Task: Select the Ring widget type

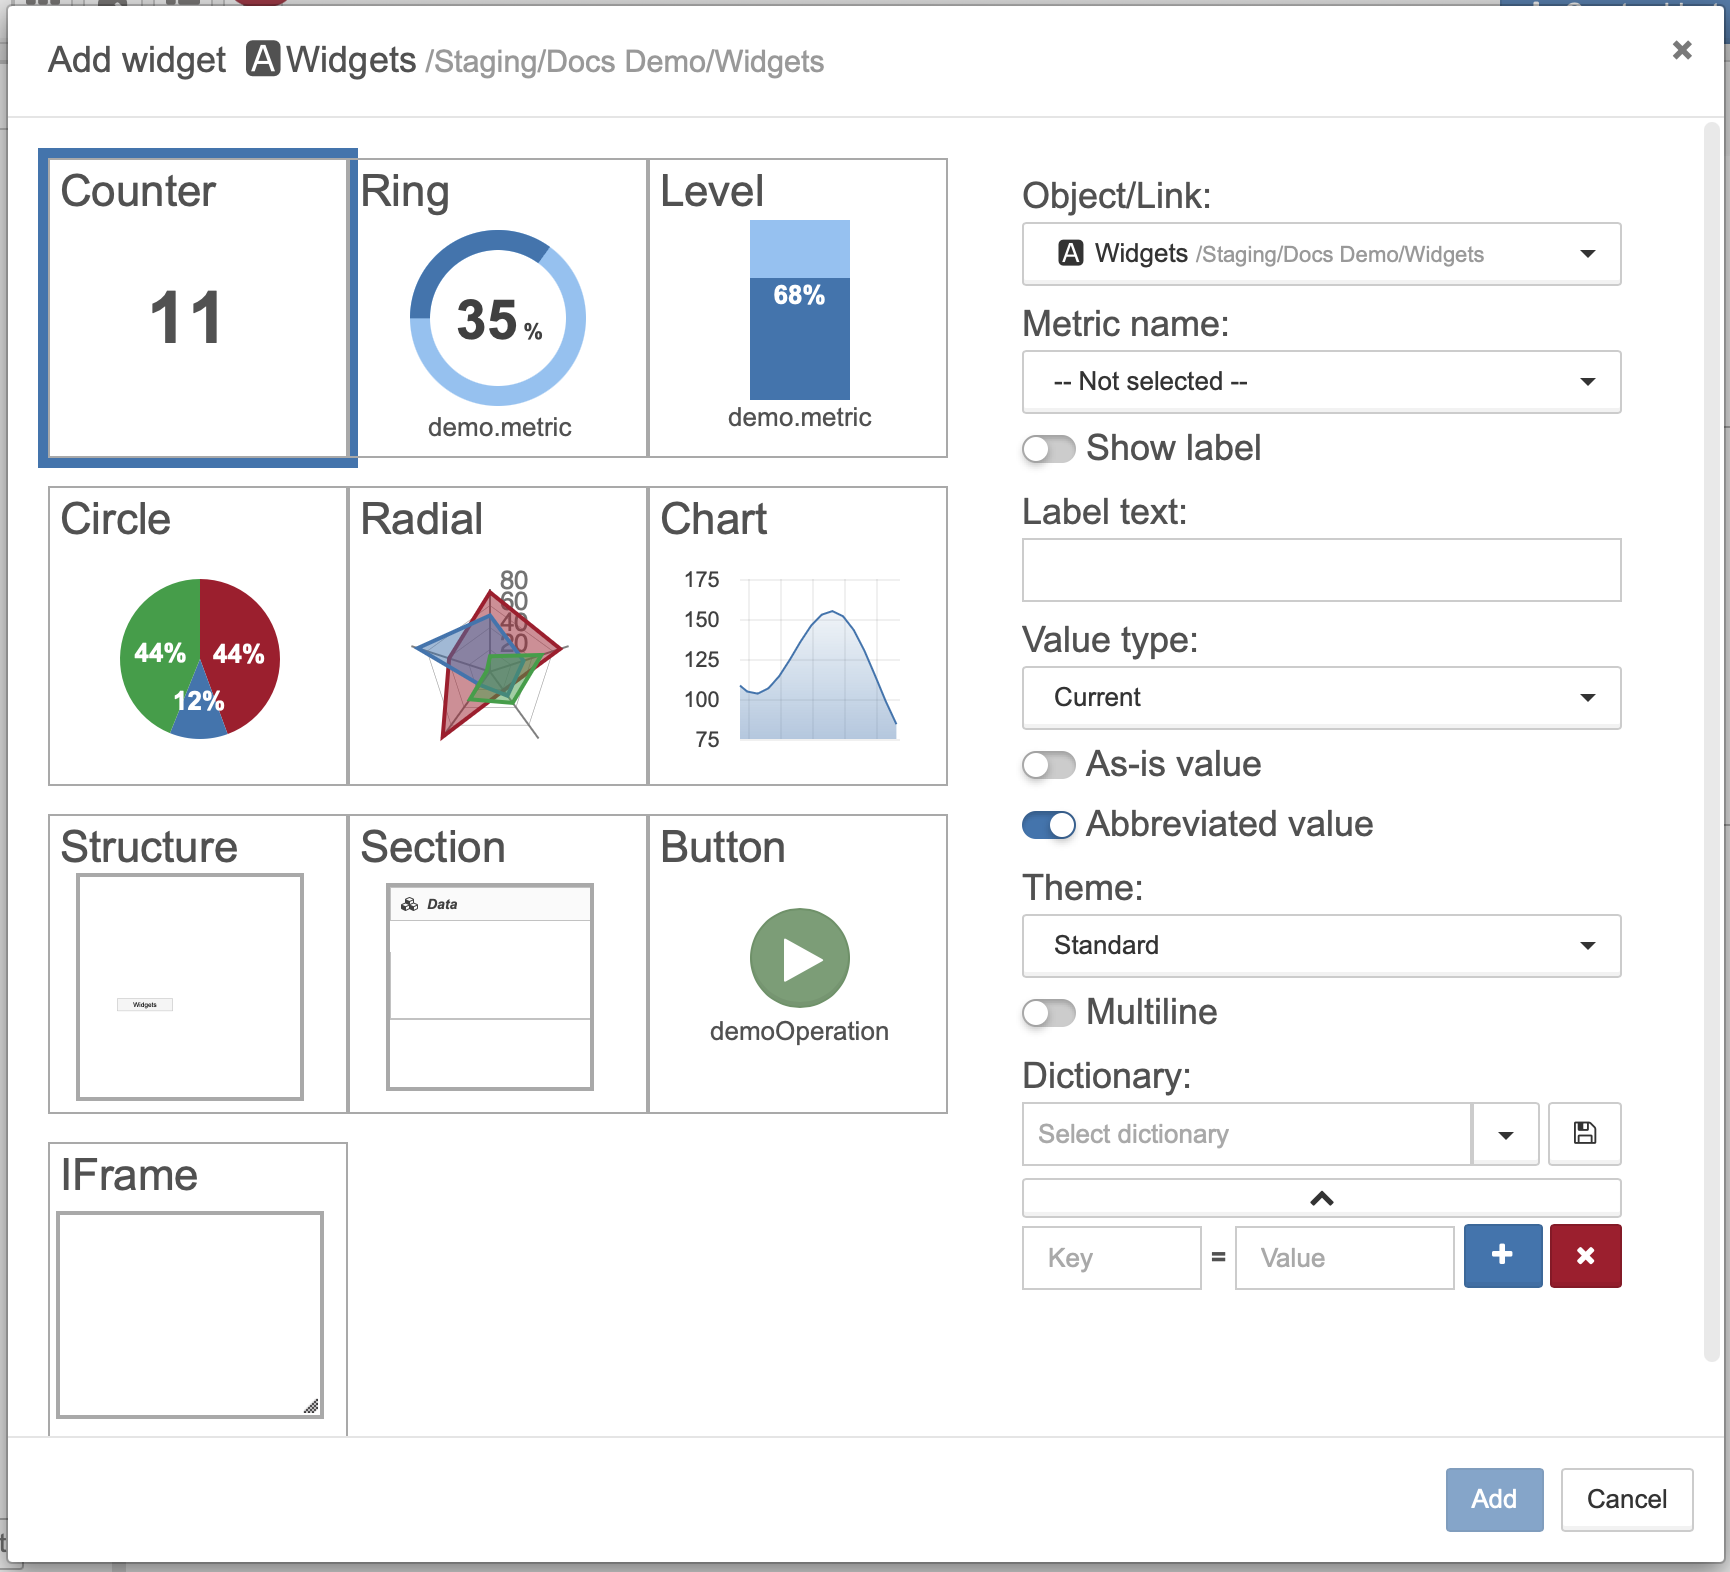Action: pyautogui.click(x=498, y=308)
